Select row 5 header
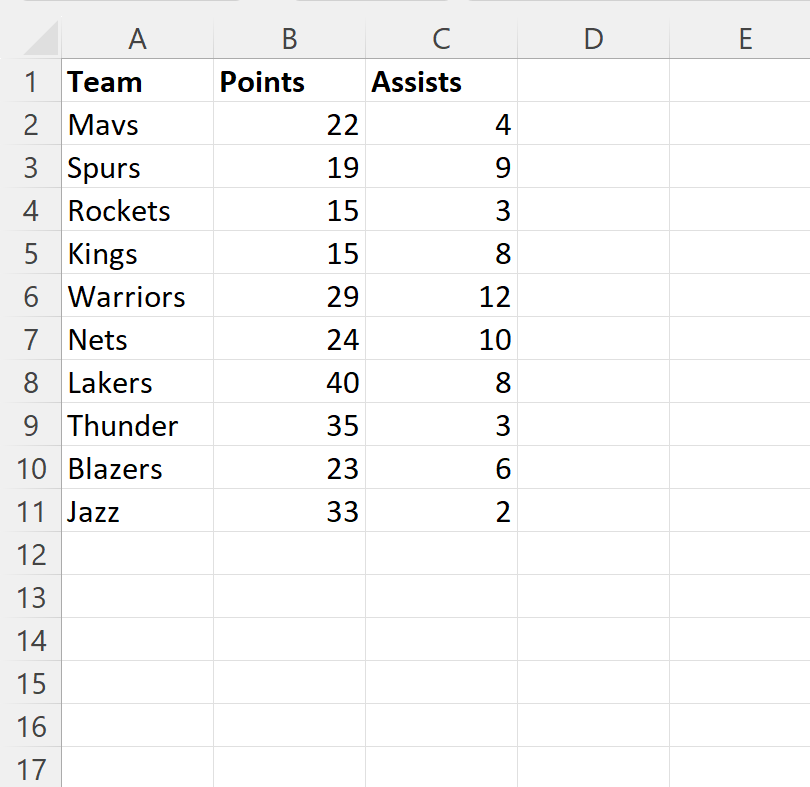Viewport: 810px width, 787px height. pyautogui.click(x=32, y=254)
